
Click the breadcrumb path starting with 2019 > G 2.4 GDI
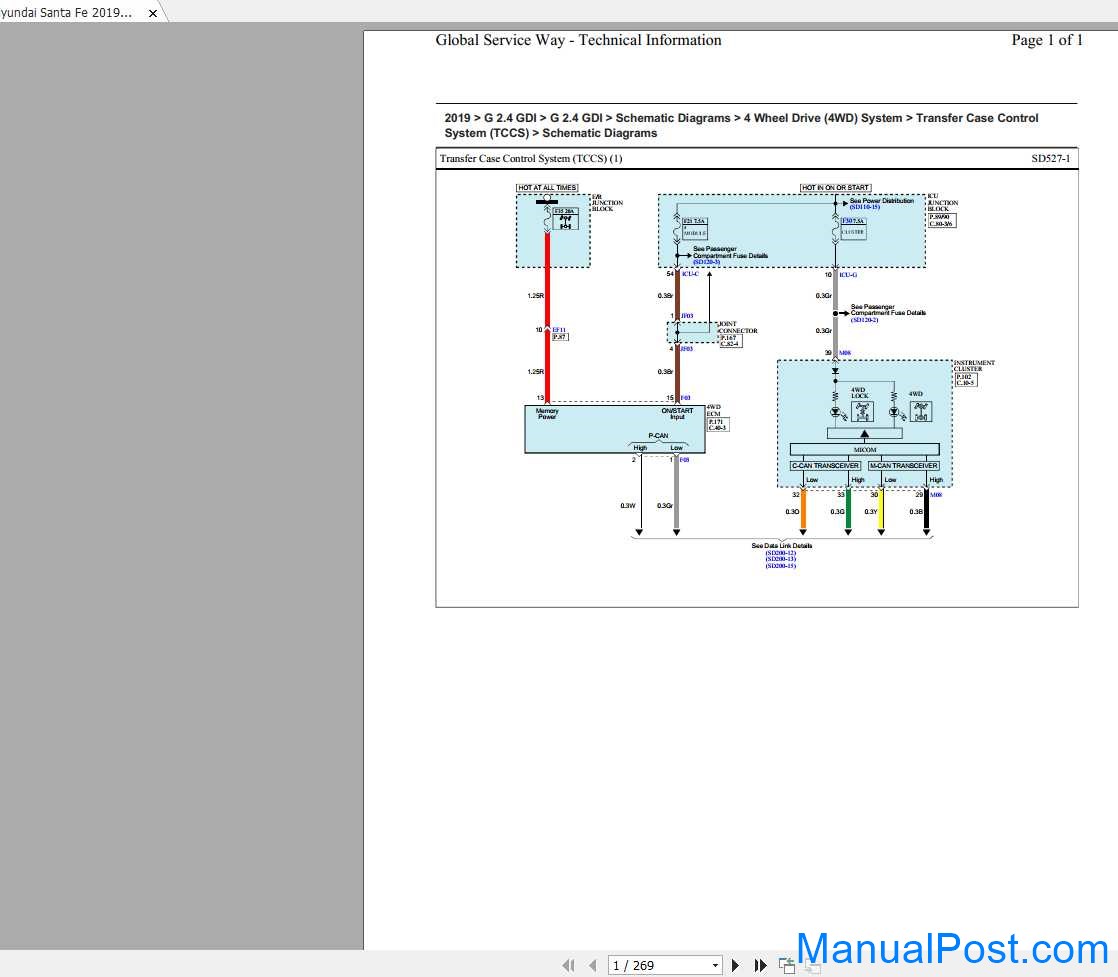(741, 126)
